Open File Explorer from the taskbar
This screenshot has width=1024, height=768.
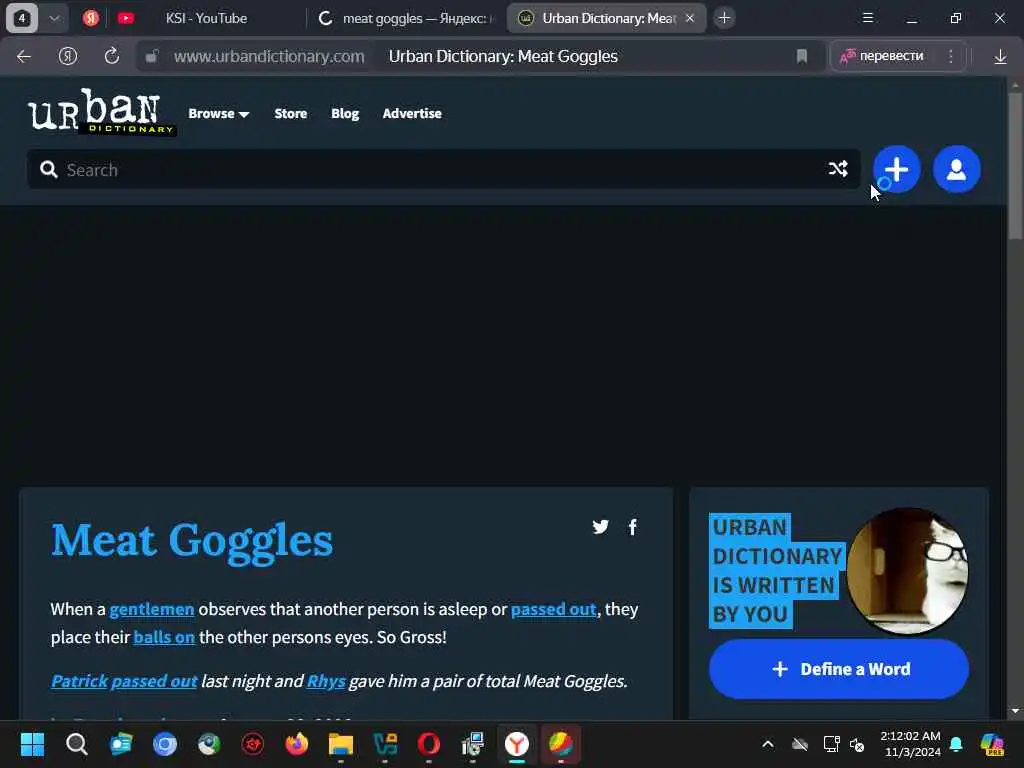click(341, 744)
